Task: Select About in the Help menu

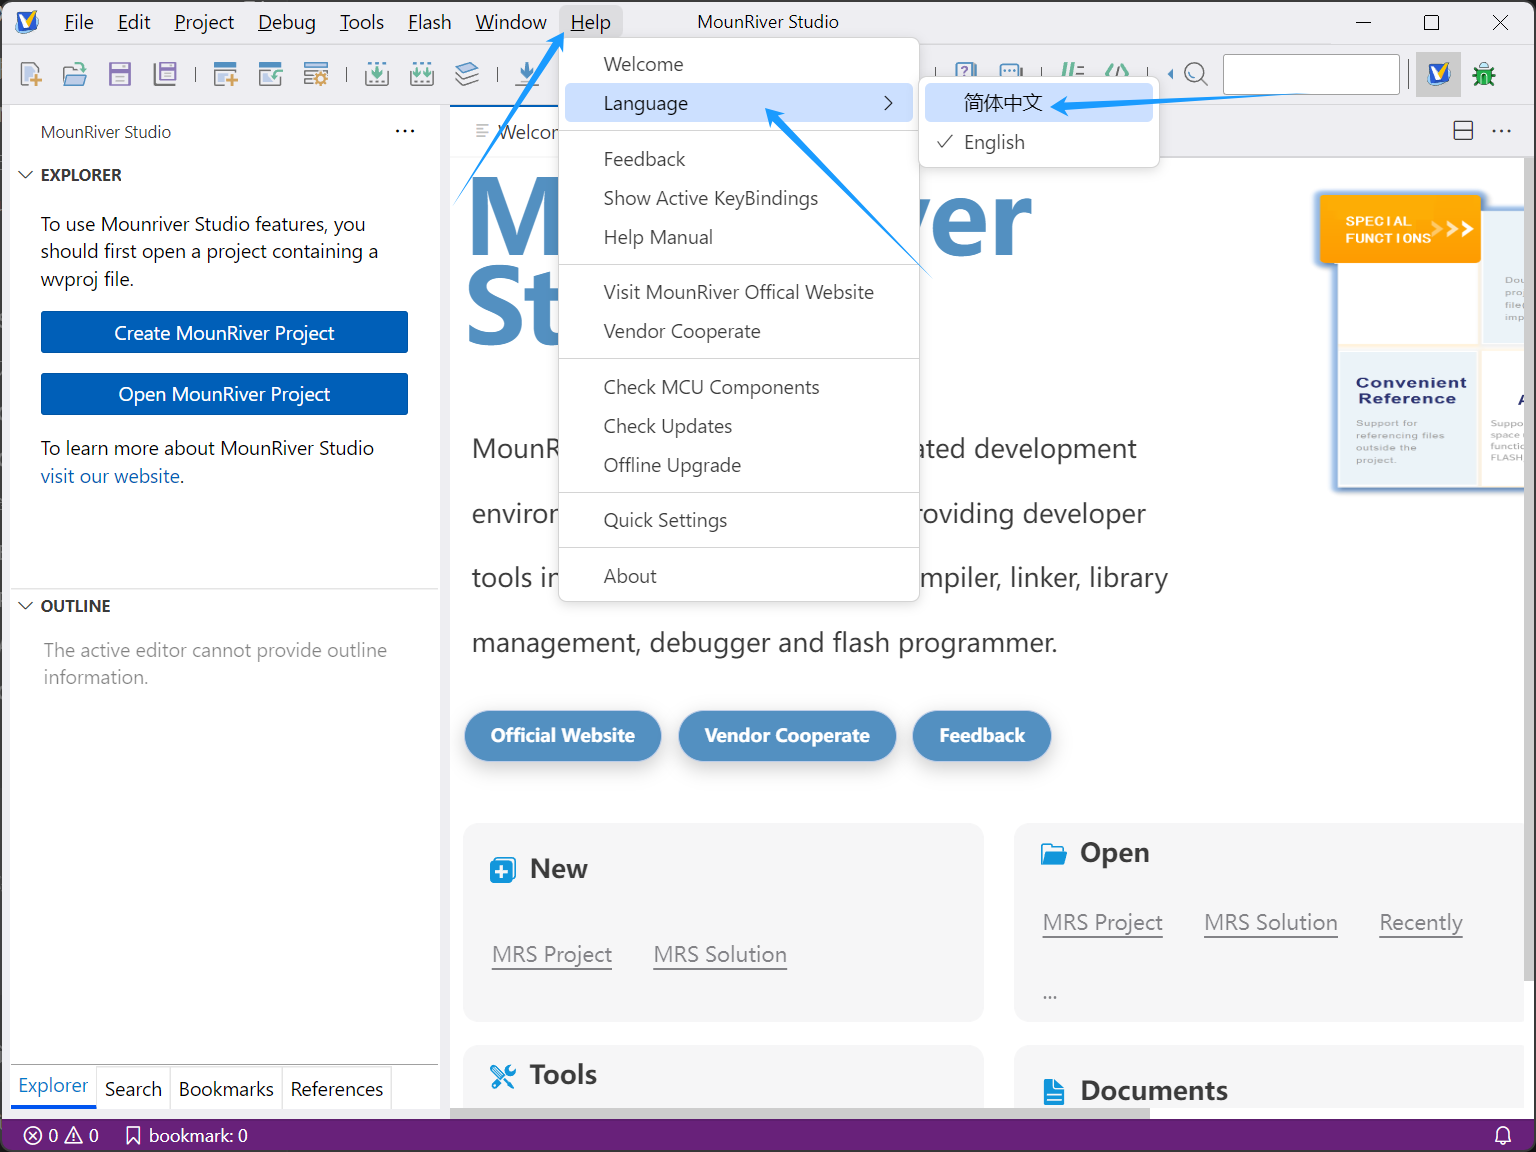Action: tap(739, 576)
